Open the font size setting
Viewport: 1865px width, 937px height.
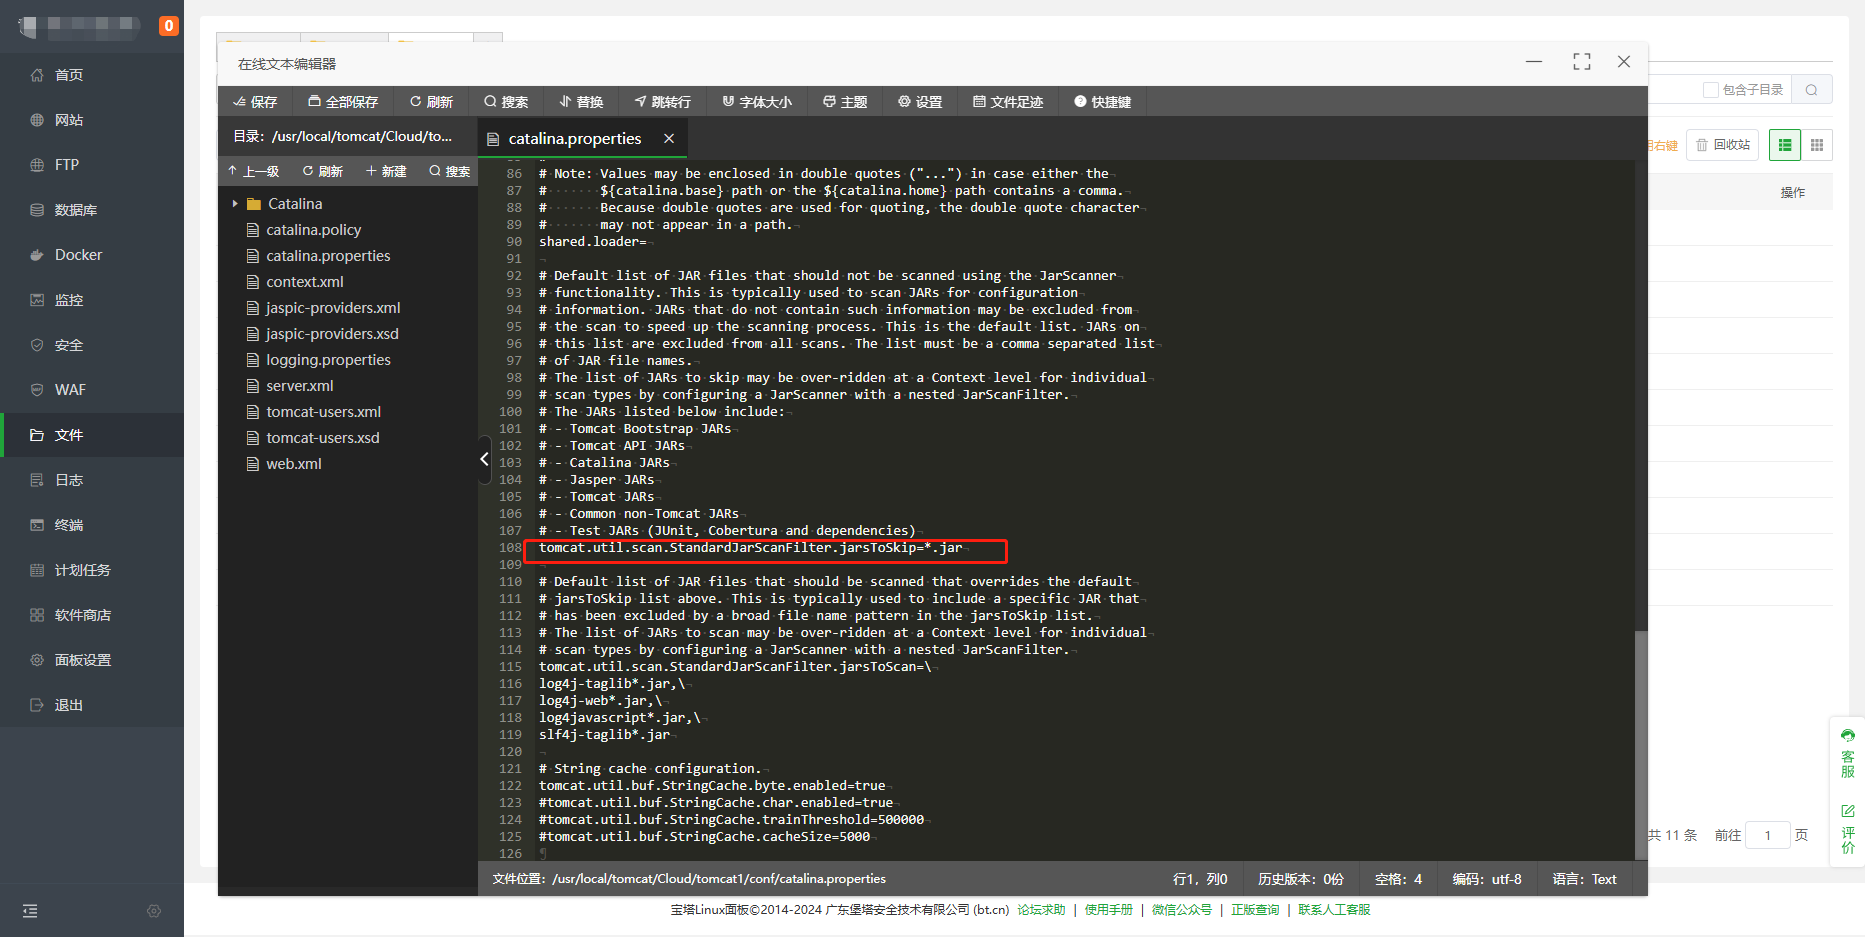coord(757,102)
